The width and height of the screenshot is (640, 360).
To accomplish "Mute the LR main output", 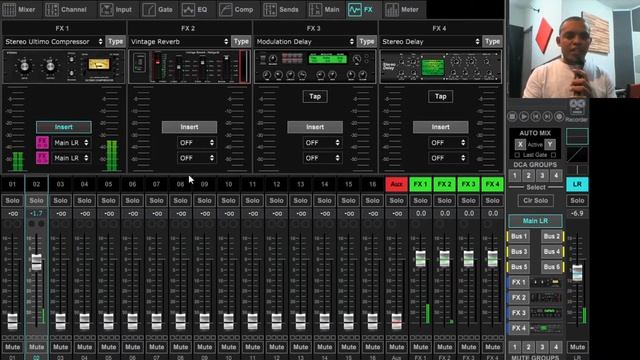I will [x=577, y=347].
